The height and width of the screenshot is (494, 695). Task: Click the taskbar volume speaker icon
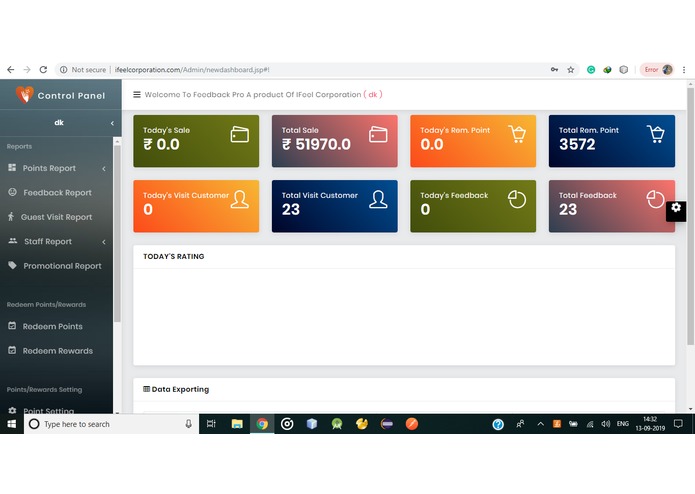pos(606,424)
